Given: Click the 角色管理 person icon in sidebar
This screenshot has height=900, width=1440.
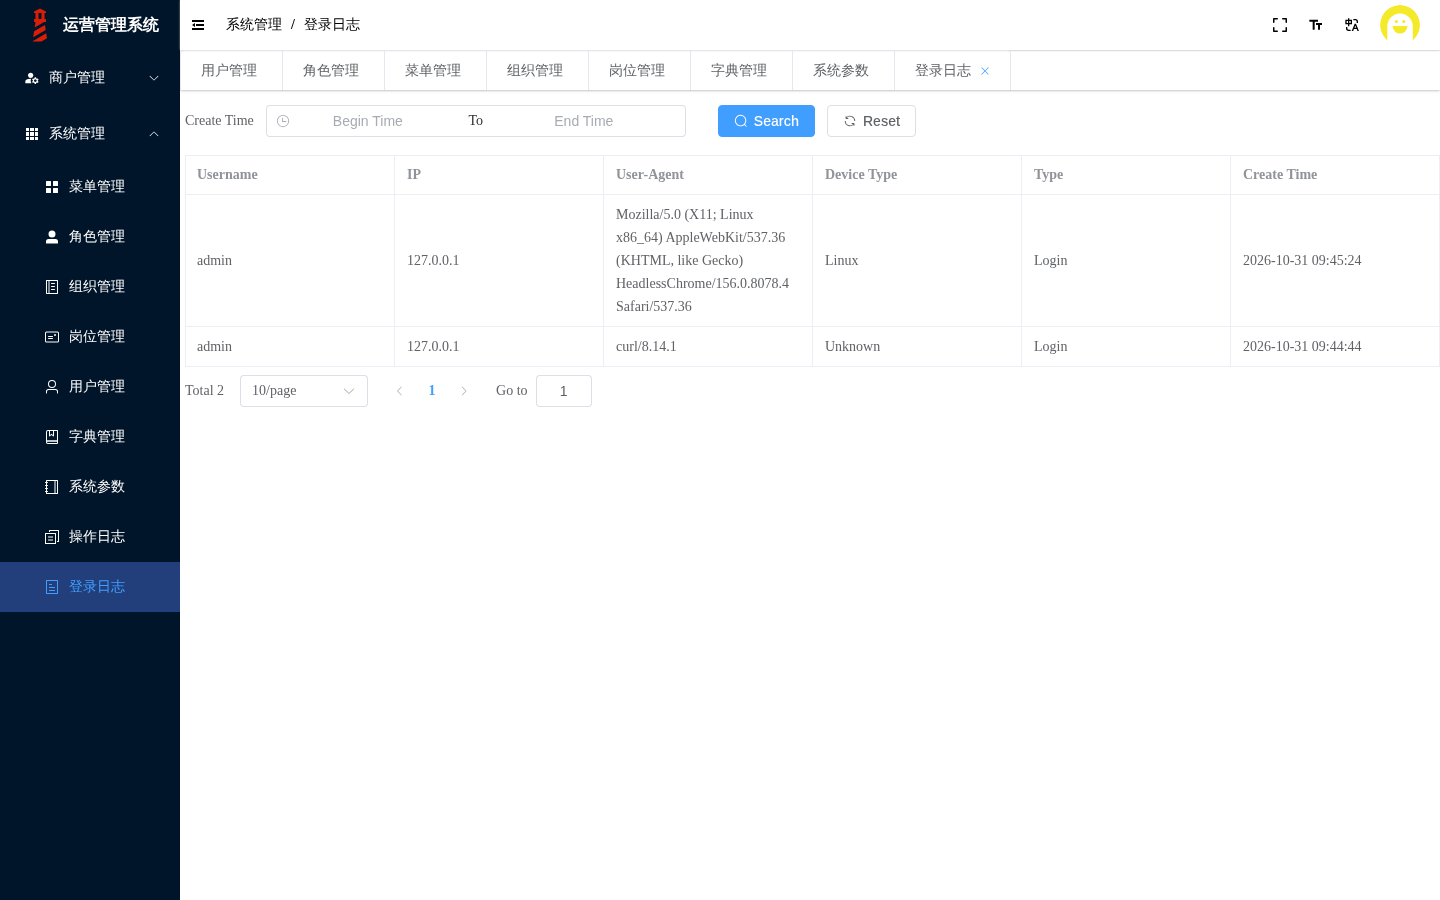Looking at the screenshot, I should coord(52,237).
